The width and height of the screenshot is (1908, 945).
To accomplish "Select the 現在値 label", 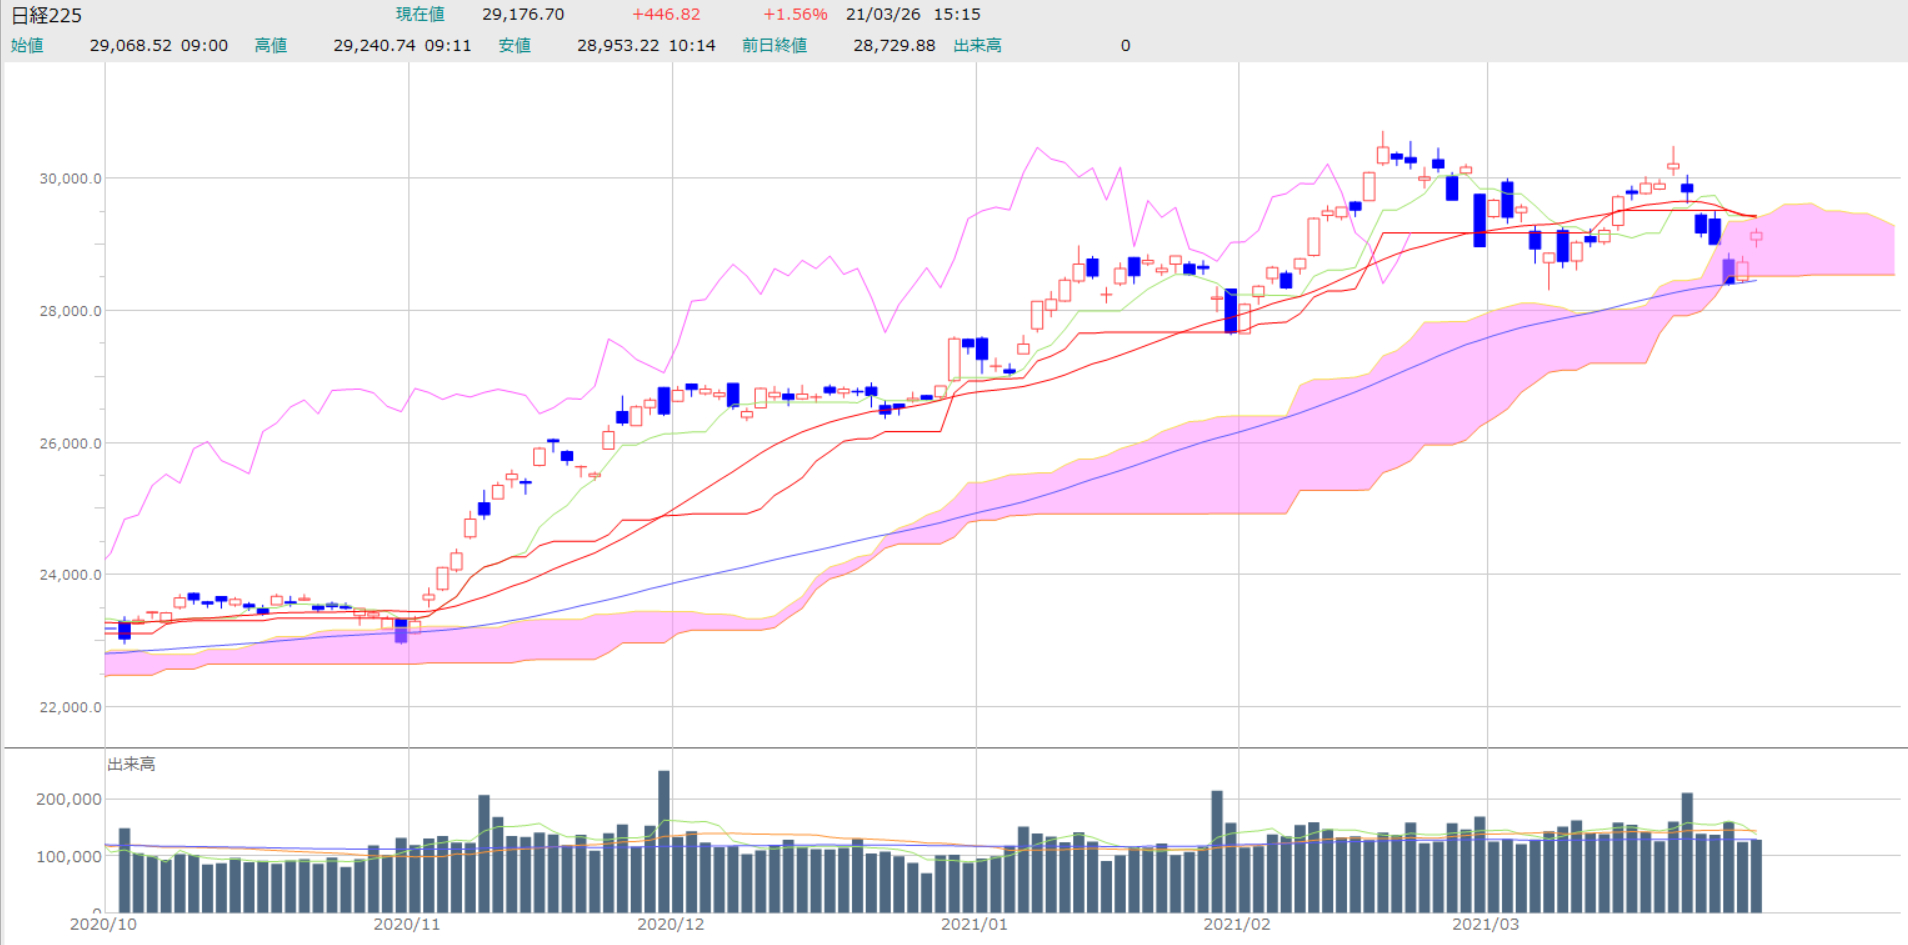I will click(x=420, y=14).
